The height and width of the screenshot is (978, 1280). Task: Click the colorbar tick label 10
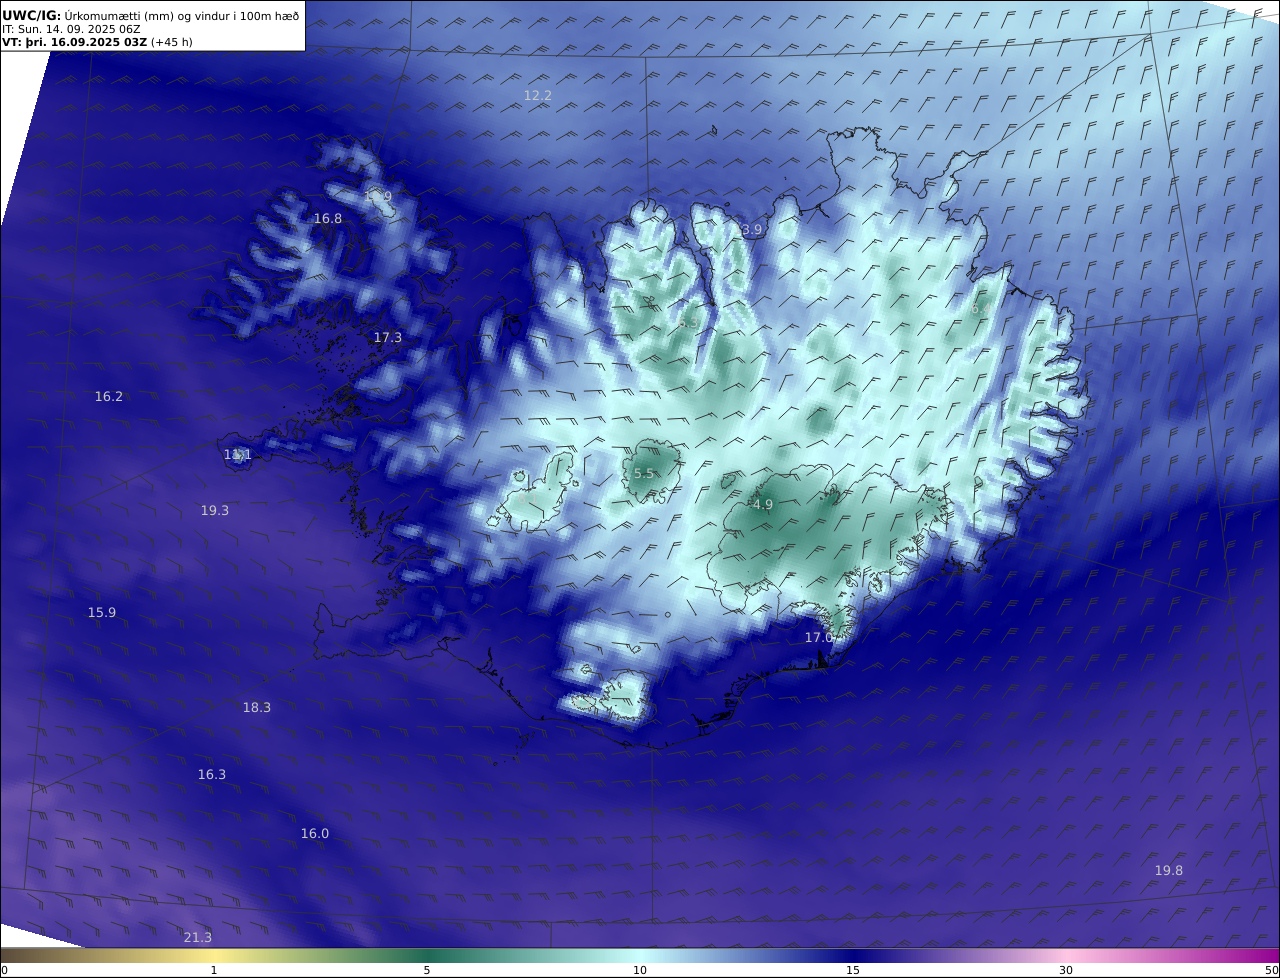tap(640, 971)
